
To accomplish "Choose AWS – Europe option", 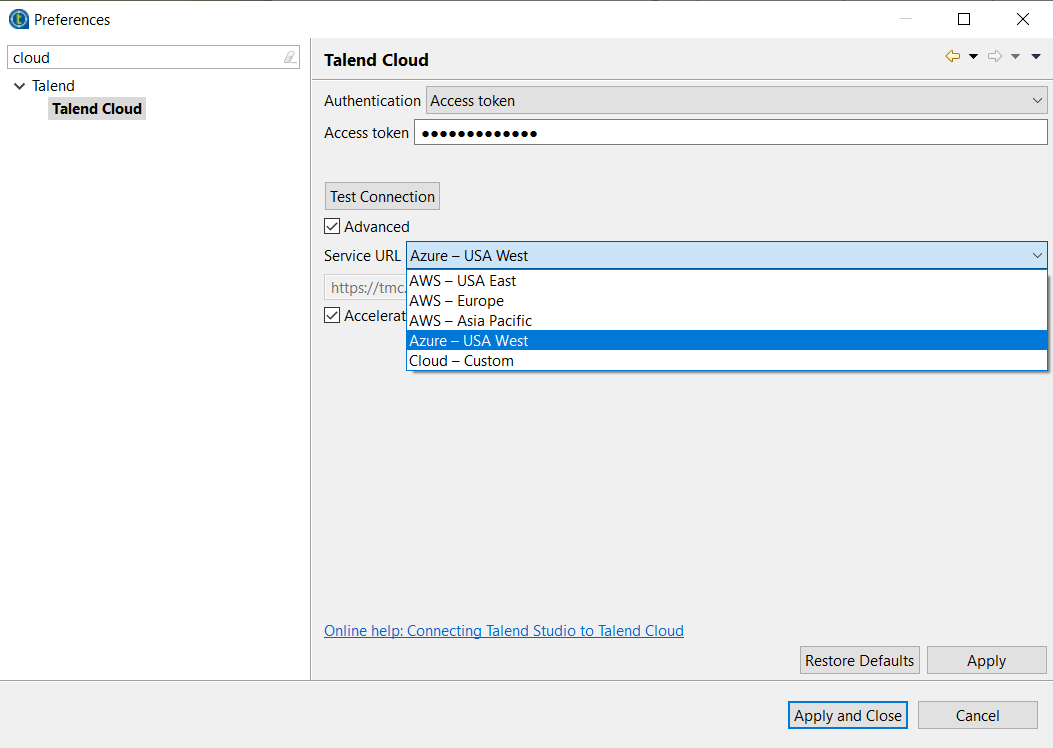I will tap(456, 301).
